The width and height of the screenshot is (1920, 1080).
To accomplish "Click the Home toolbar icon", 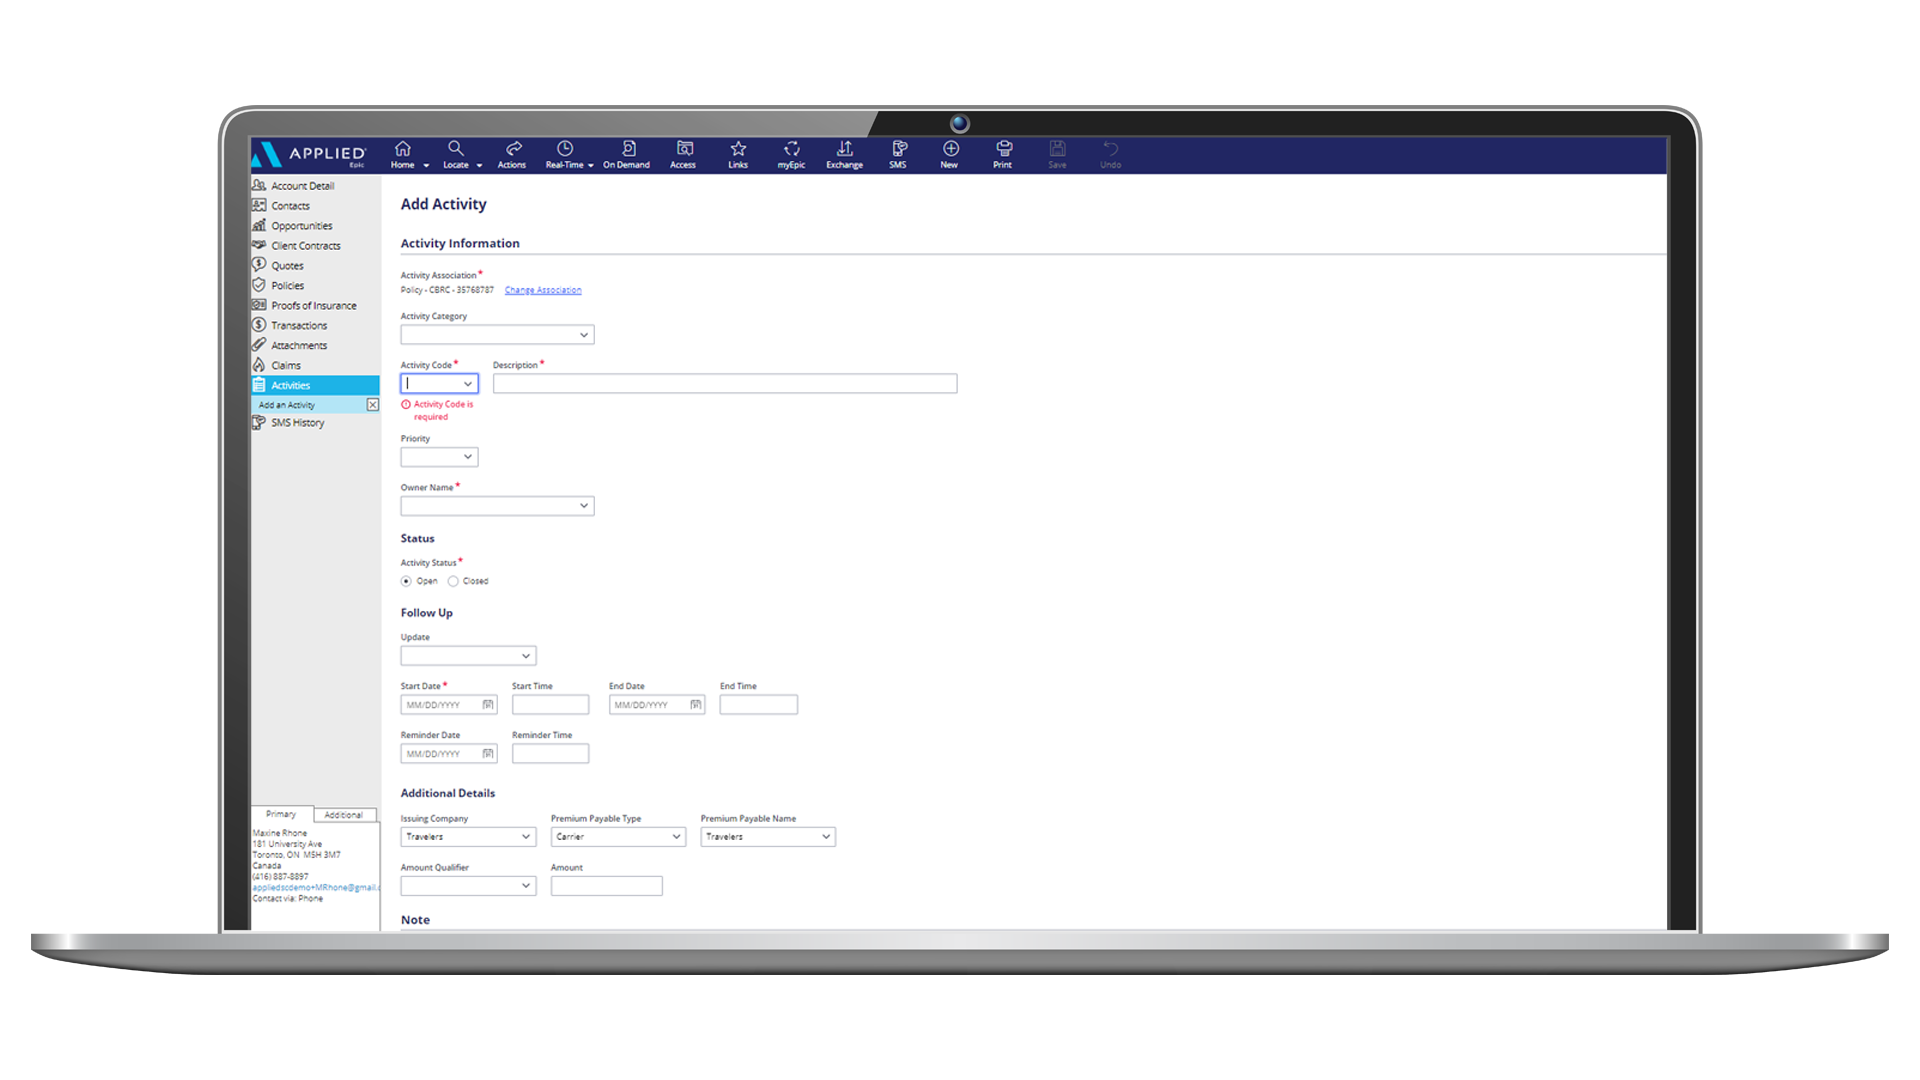I will coord(403,149).
